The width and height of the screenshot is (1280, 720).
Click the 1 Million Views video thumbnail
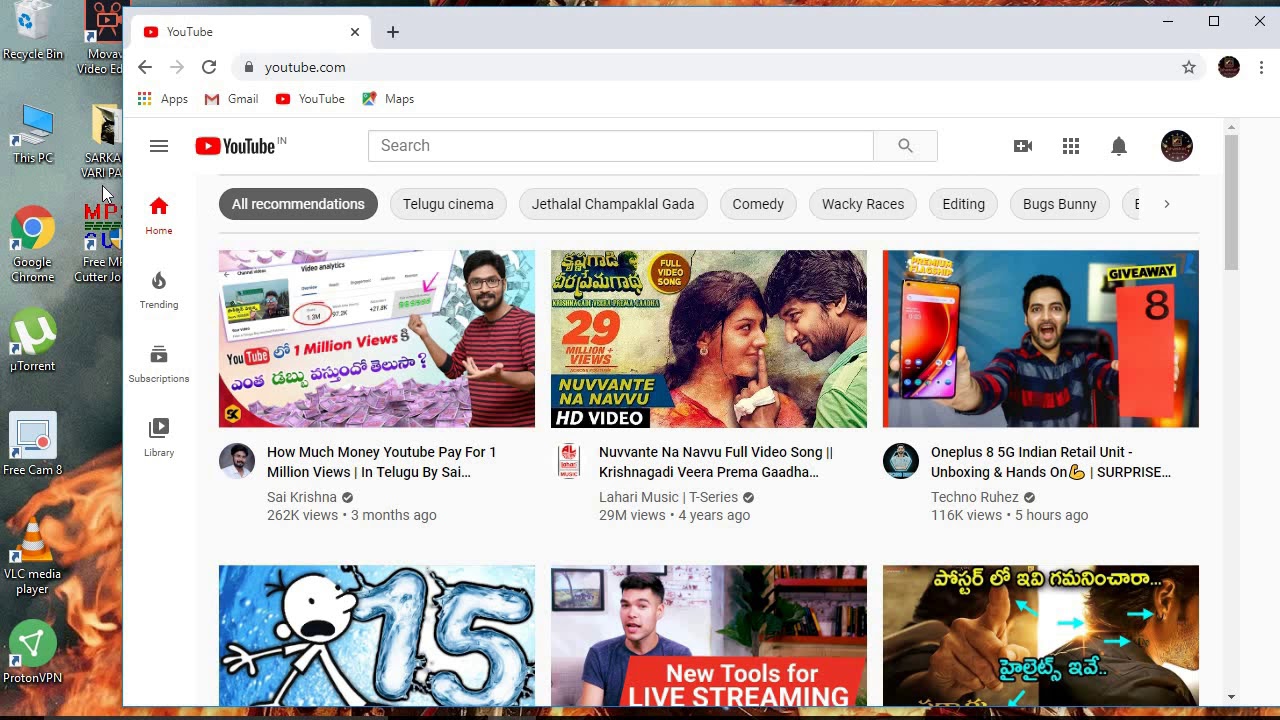point(377,339)
